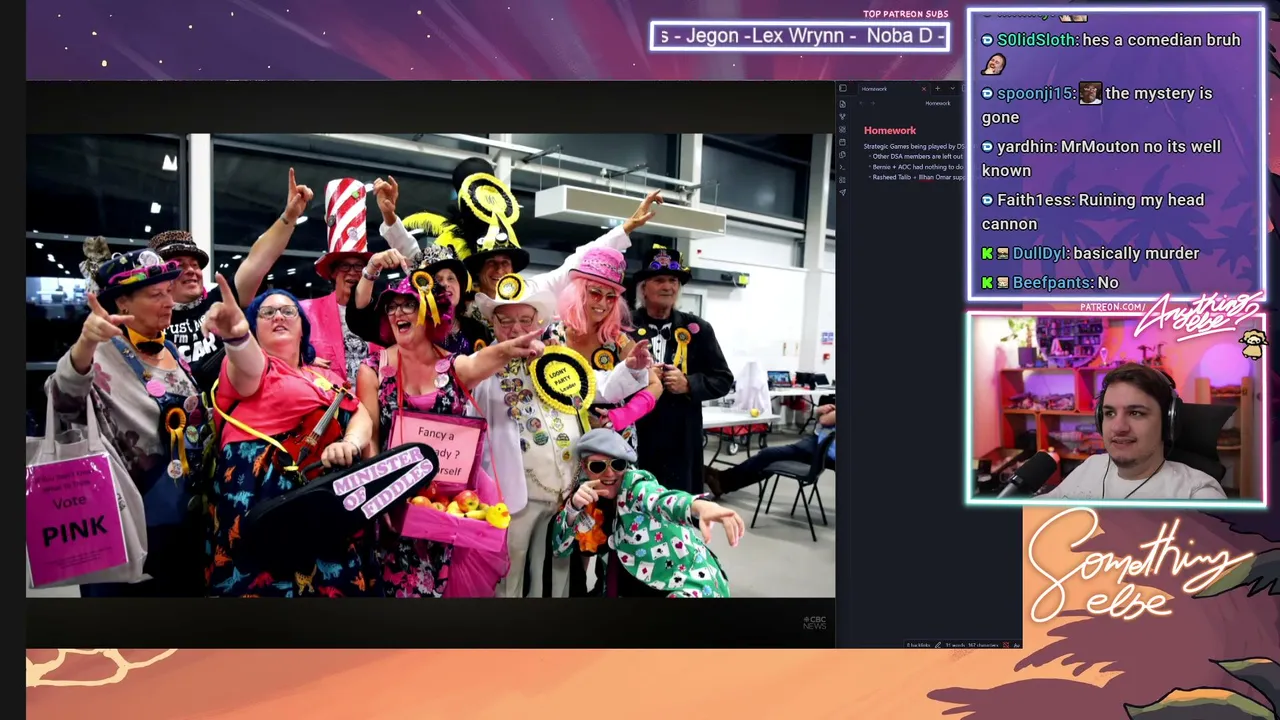Click the paper plane icon in the ribbon
1280x720 pixels.
[843, 192]
